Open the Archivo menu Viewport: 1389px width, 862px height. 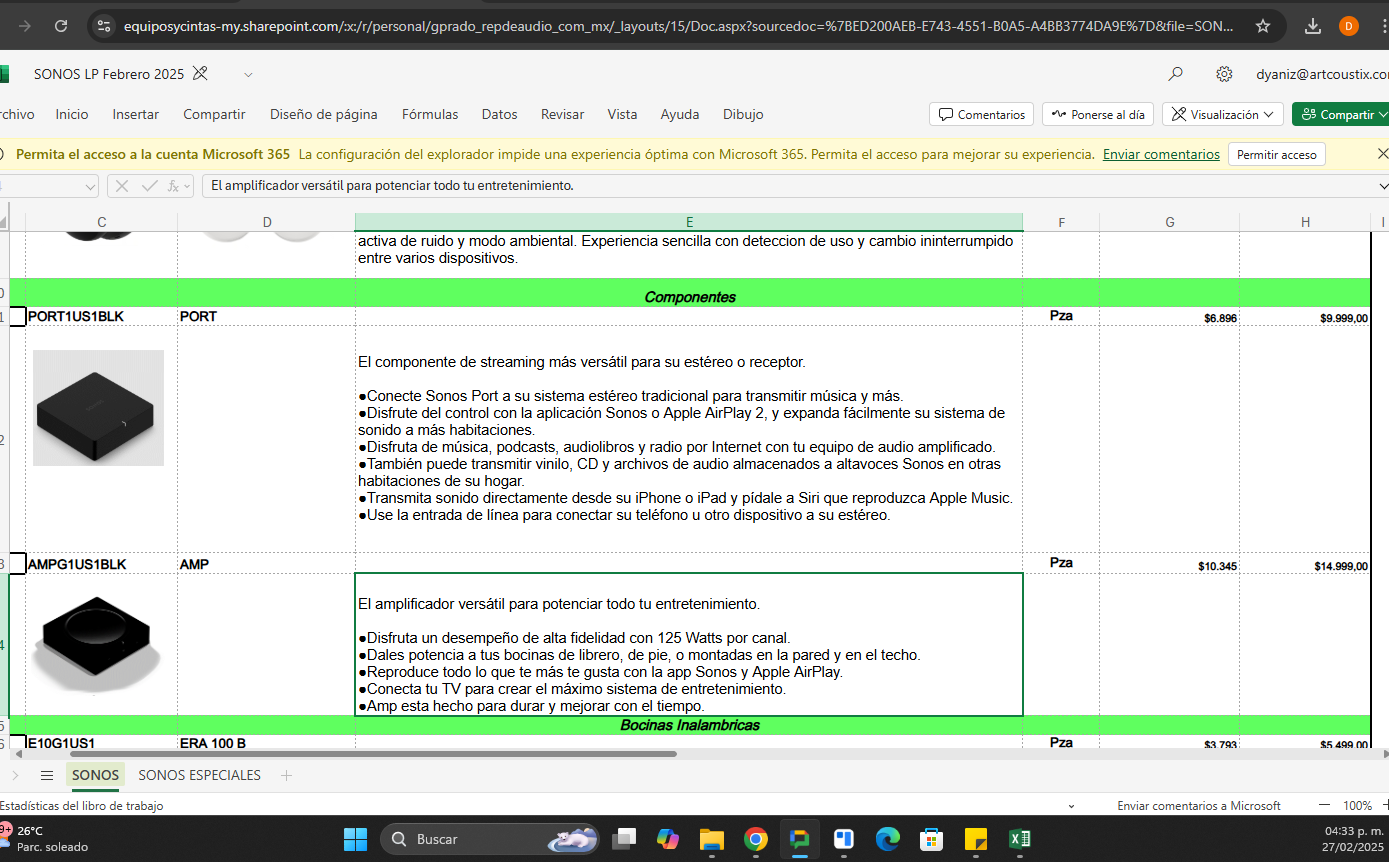17,114
